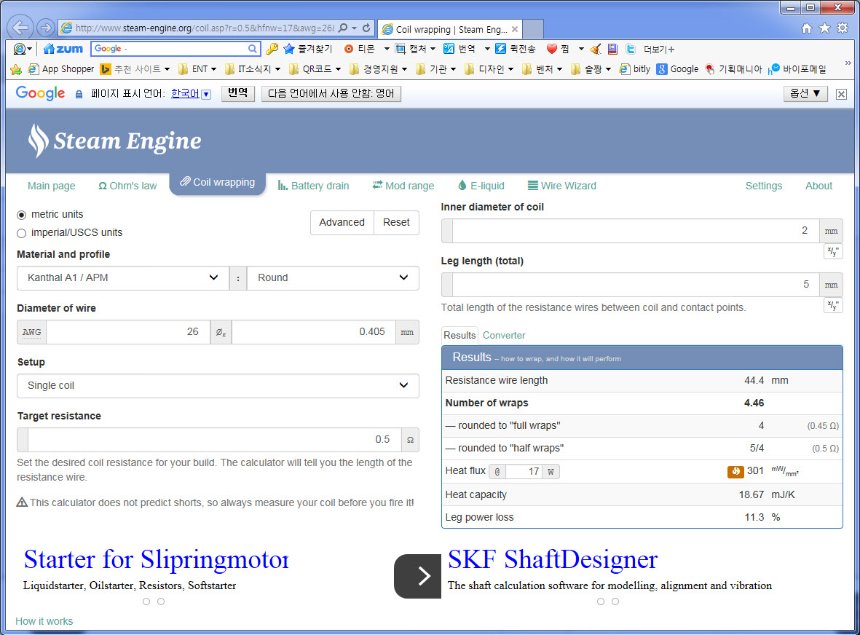
Task: Expand the QR코드 bookmarks folder
Action: [315, 69]
